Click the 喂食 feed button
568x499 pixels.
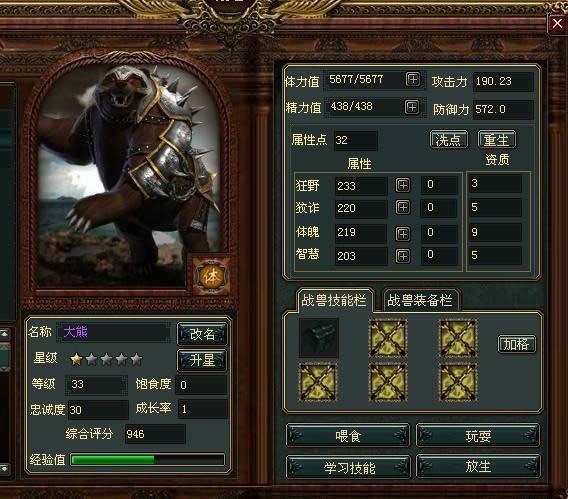tap(348, 436)
